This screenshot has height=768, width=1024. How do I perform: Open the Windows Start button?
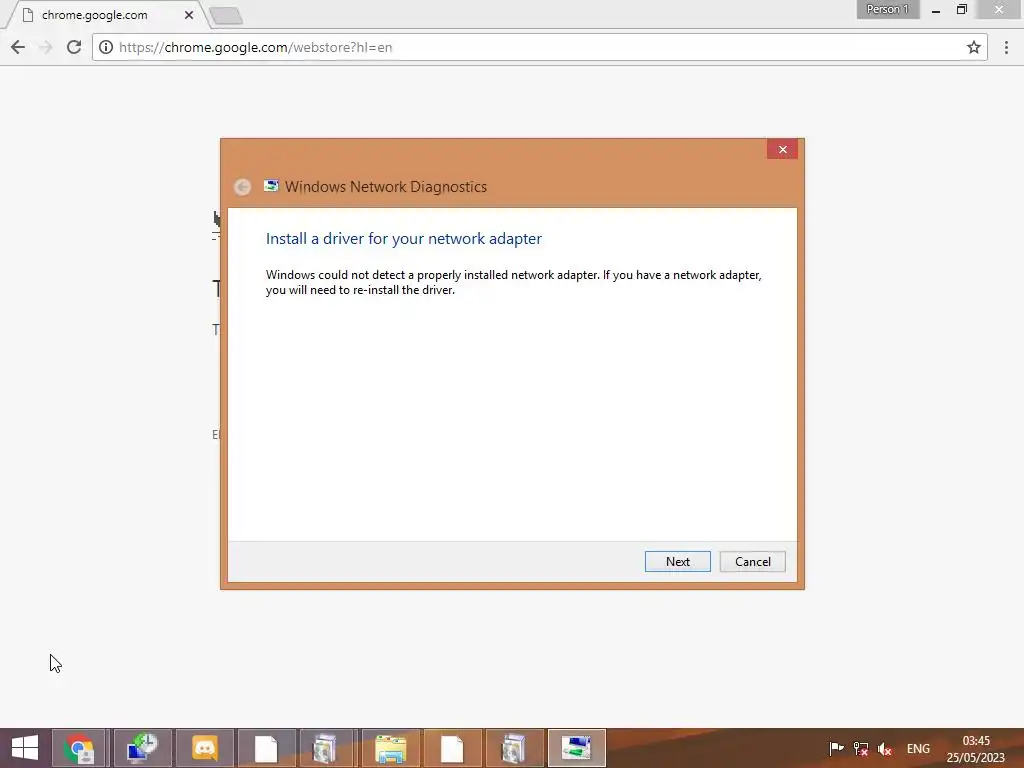coord(25,748)
